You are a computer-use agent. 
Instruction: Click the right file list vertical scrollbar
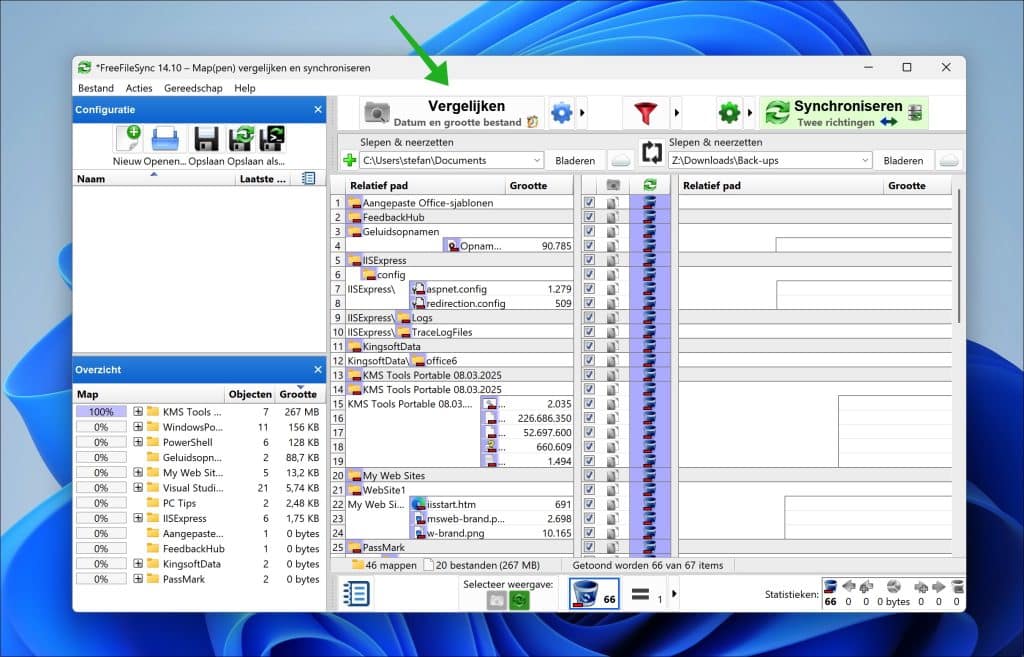coord(958,261)
